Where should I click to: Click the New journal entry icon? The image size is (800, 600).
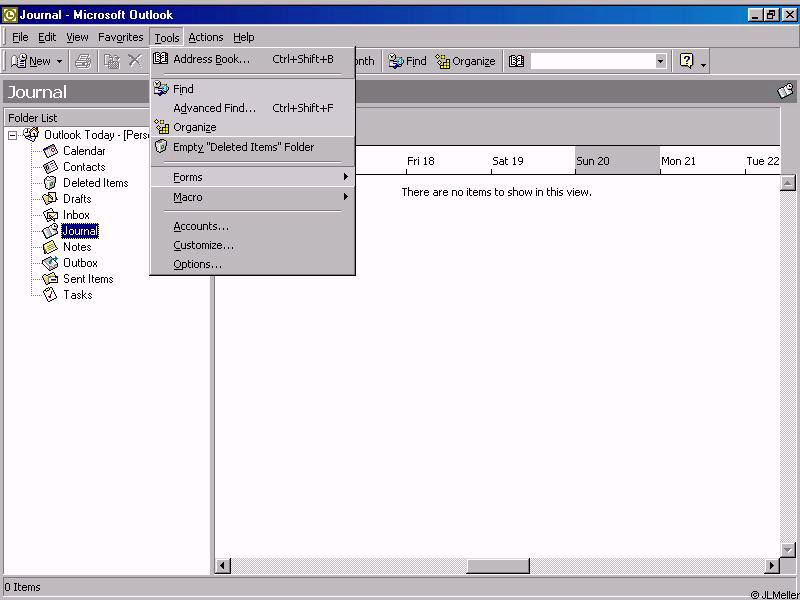[19, 61]
